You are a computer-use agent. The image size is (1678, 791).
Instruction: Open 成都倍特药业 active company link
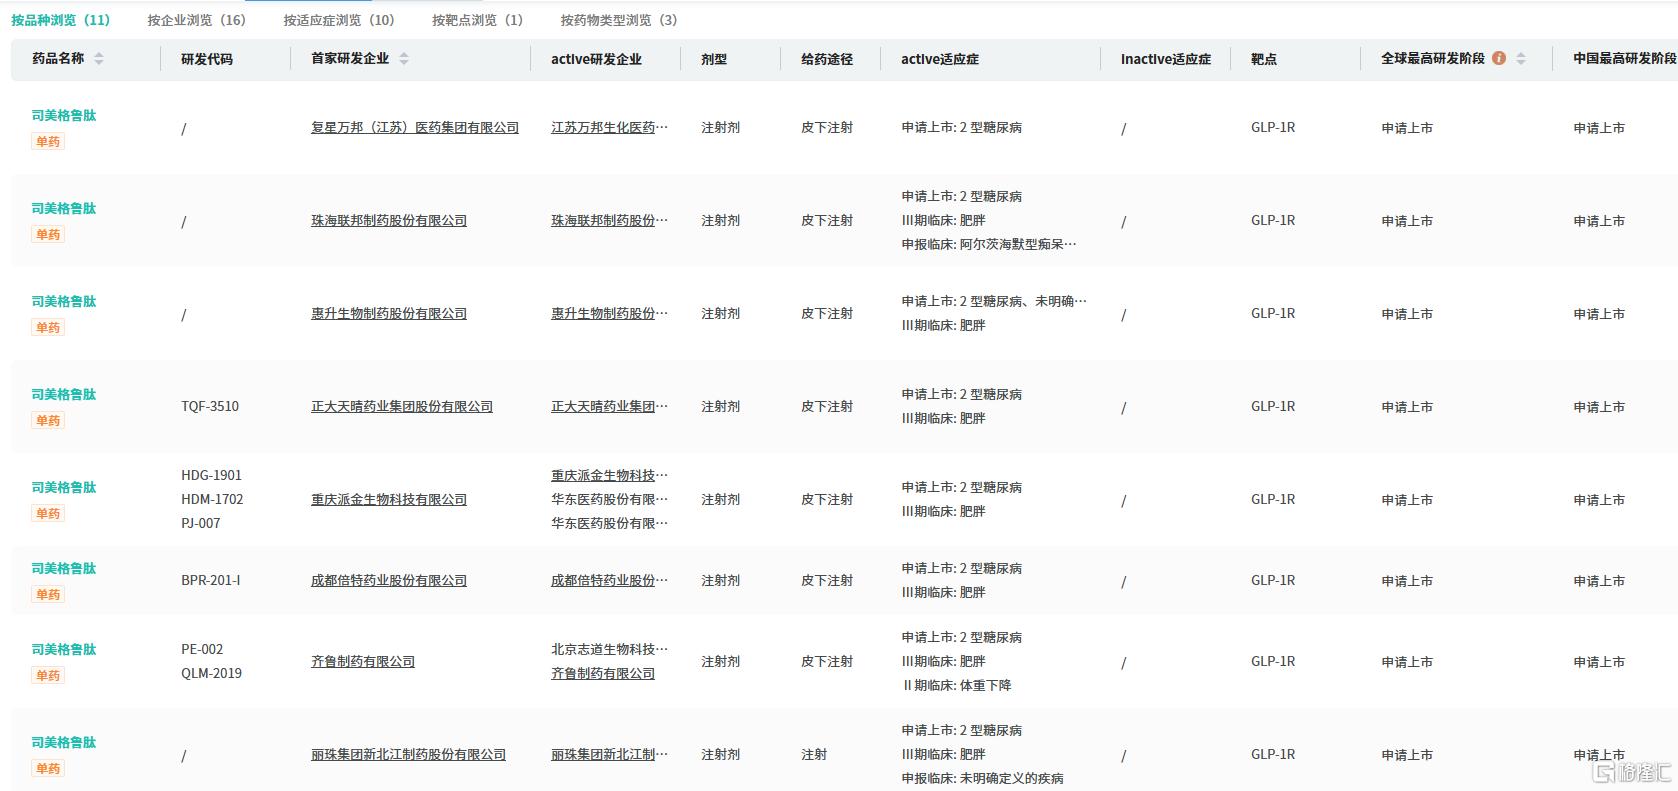tap(609, 581)
